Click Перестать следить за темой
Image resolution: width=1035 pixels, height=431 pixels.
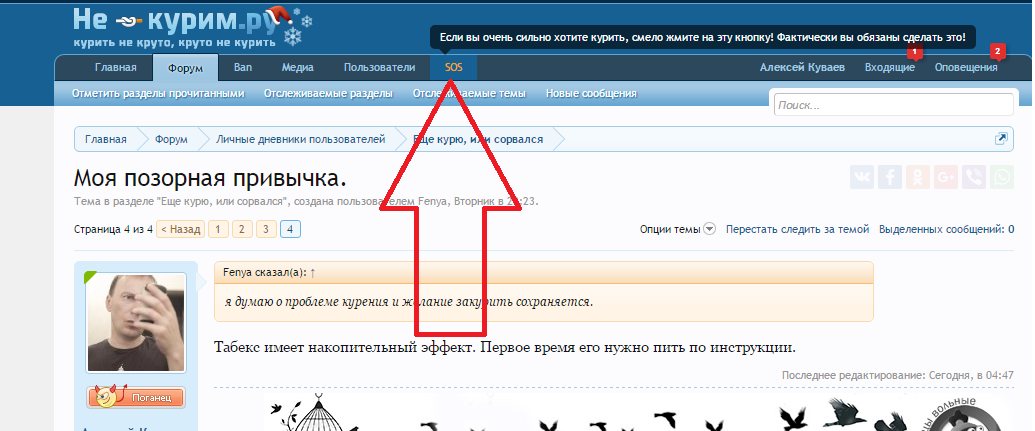[797, 229]
